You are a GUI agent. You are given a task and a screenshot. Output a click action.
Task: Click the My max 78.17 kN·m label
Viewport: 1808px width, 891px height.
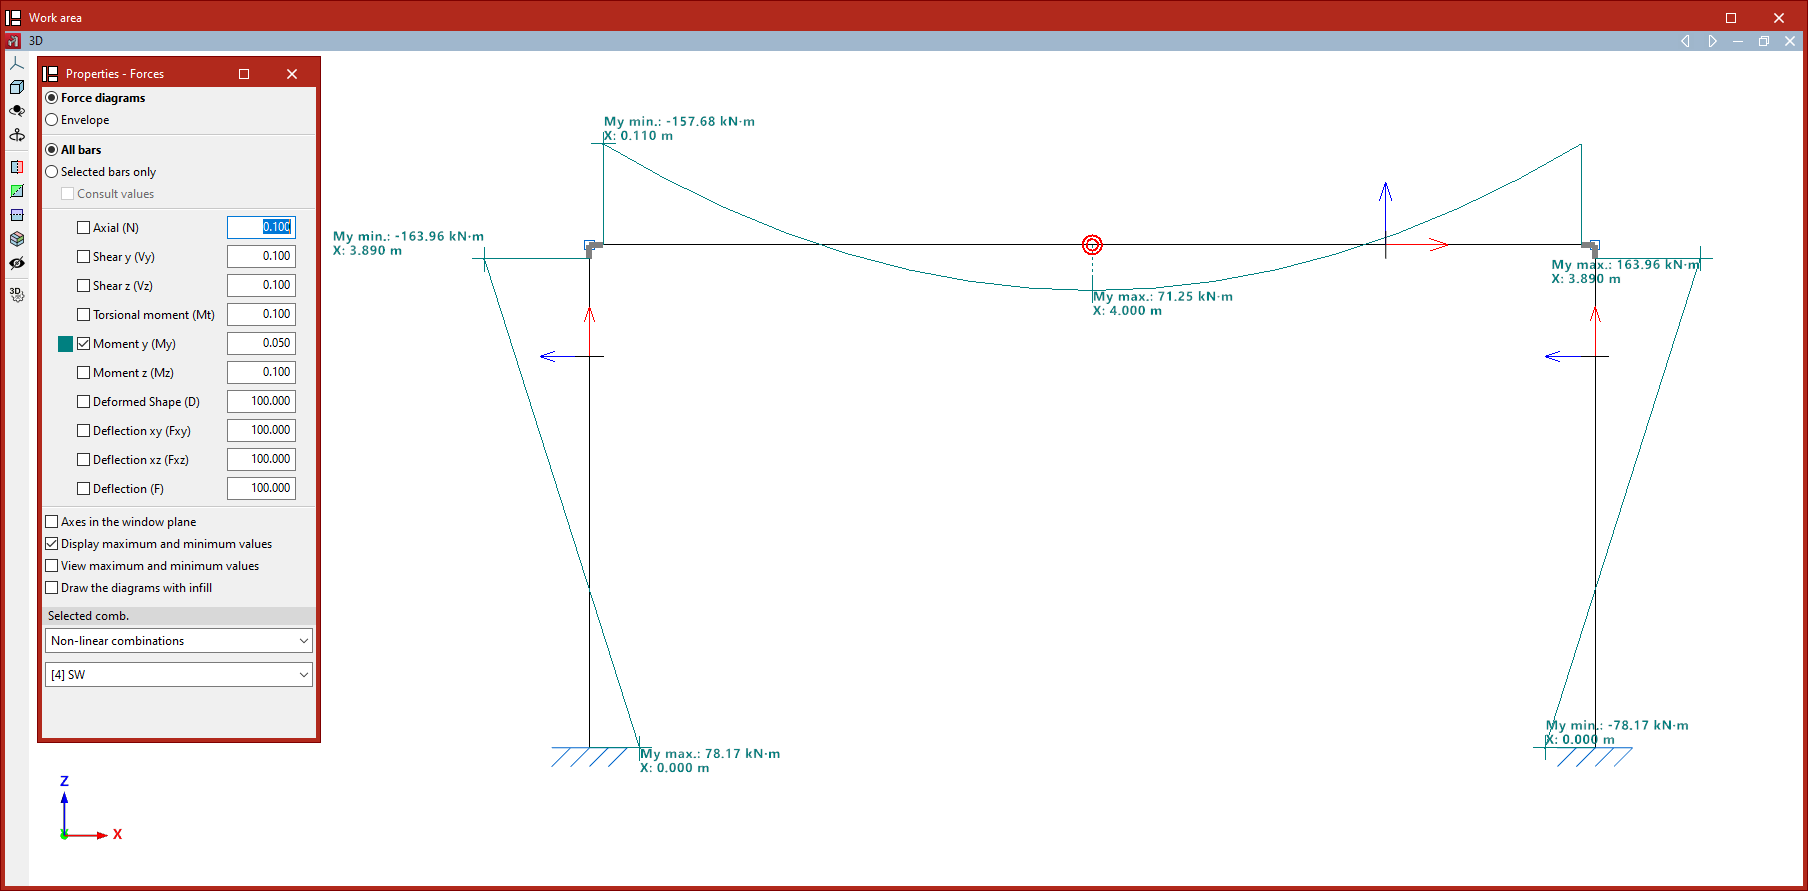[x=710, y=754]
